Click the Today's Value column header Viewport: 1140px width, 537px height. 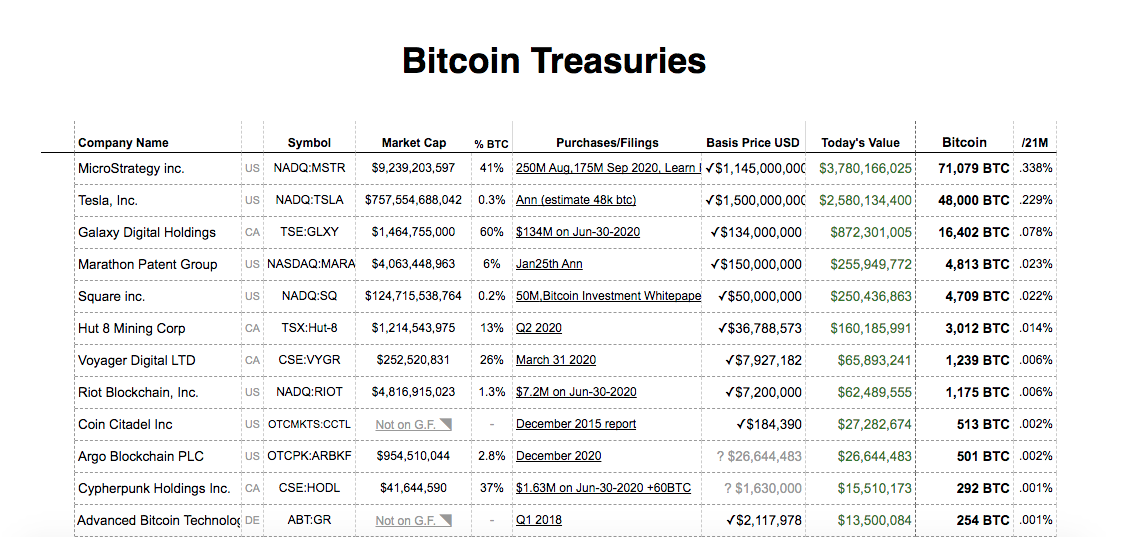coord(860,143)
